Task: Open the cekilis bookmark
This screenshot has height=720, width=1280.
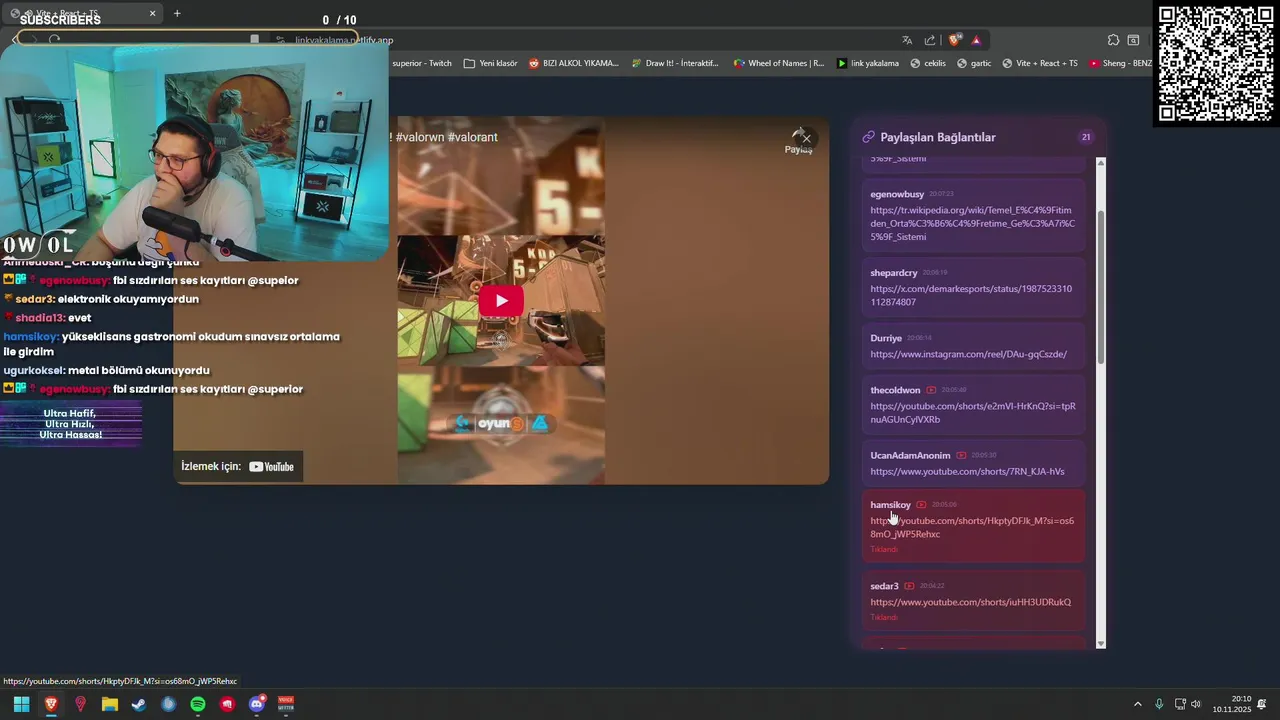Action: point(928,63)
